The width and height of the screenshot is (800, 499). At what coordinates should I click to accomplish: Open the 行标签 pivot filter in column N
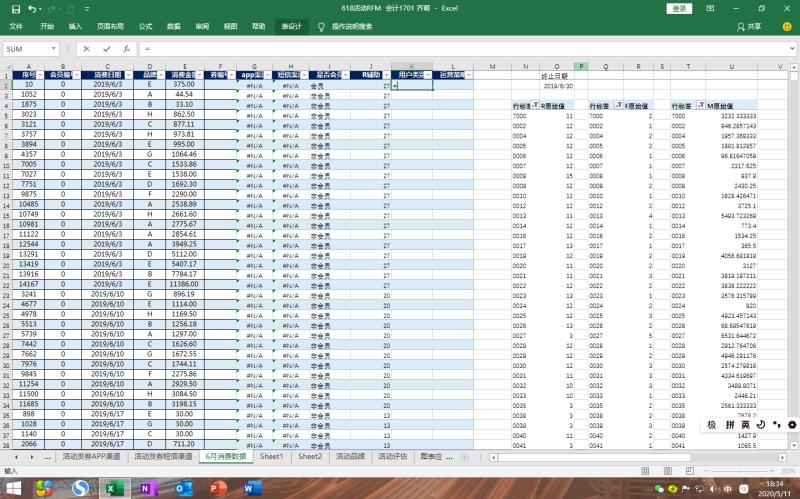click(x=536, y=105)
